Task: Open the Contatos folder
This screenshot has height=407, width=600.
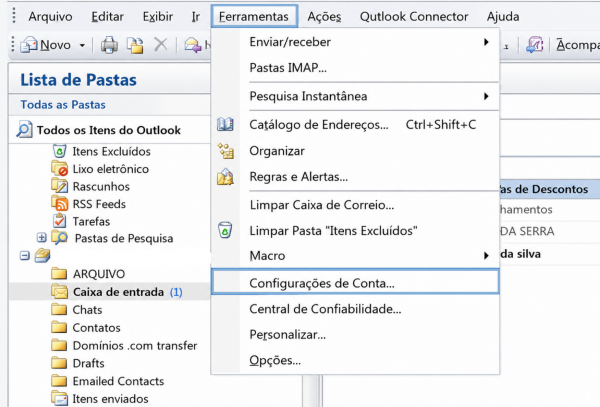Action: coord(96,328)
